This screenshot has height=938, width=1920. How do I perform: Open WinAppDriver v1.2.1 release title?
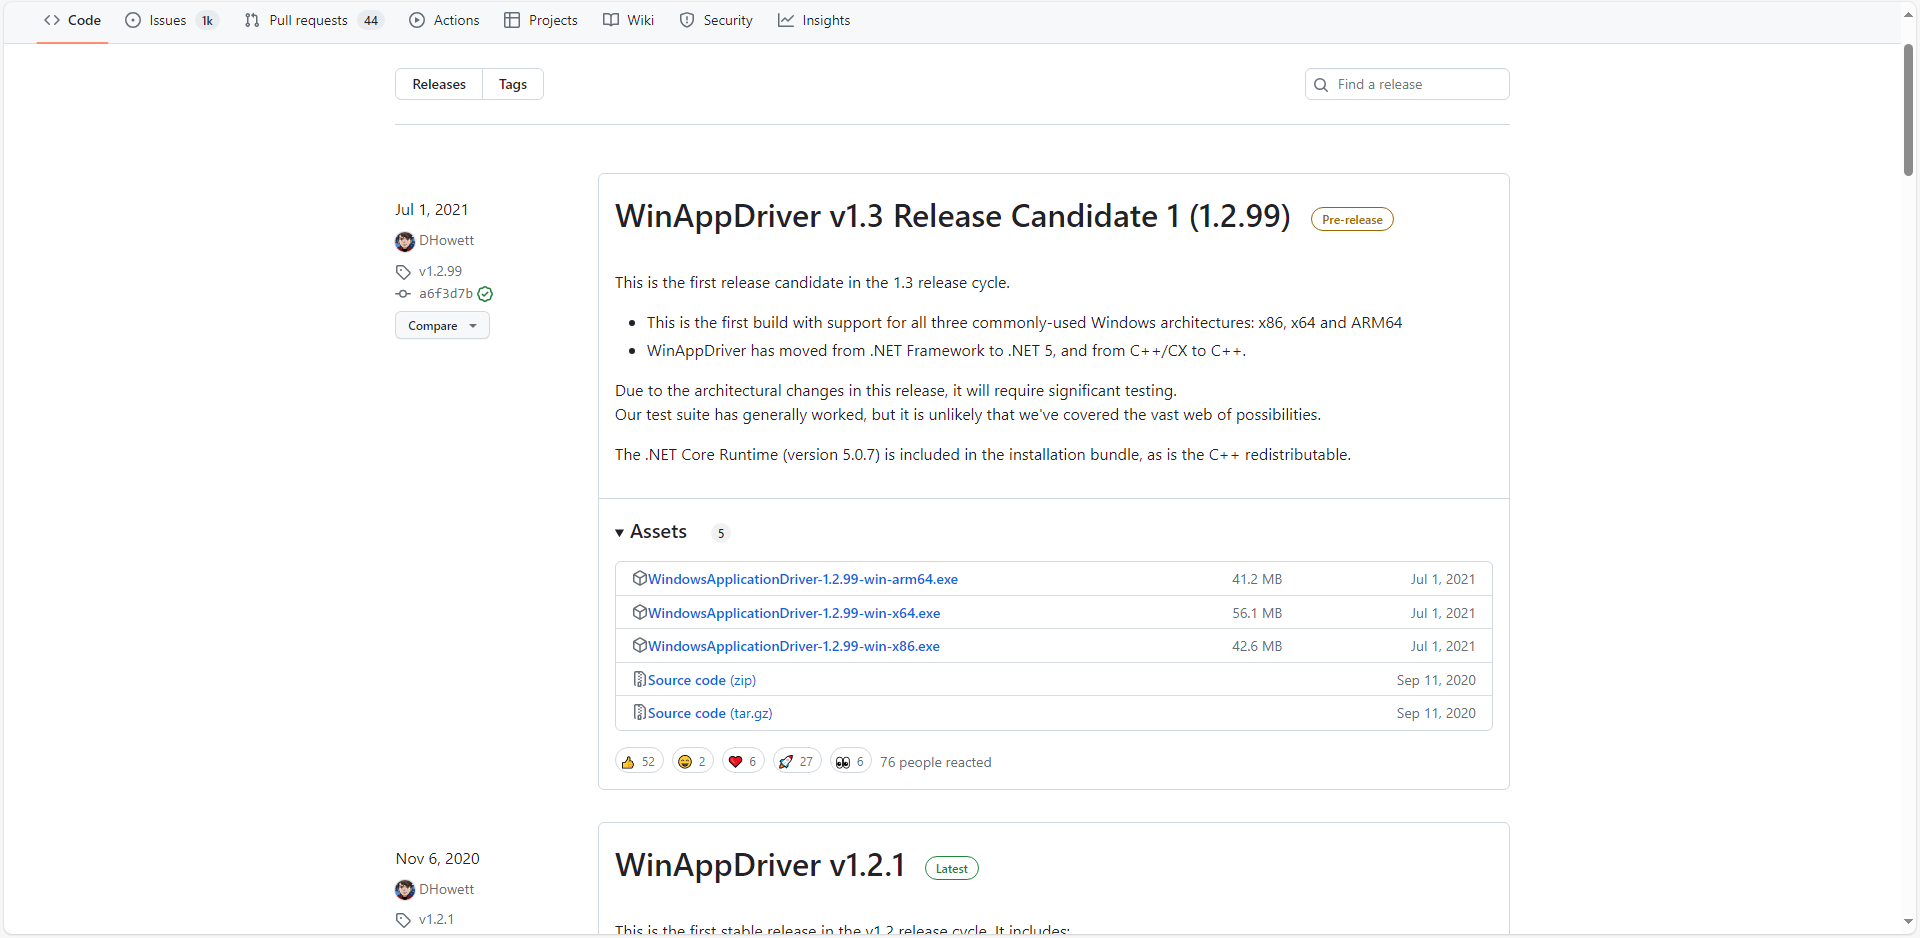(x=760, y=865)
